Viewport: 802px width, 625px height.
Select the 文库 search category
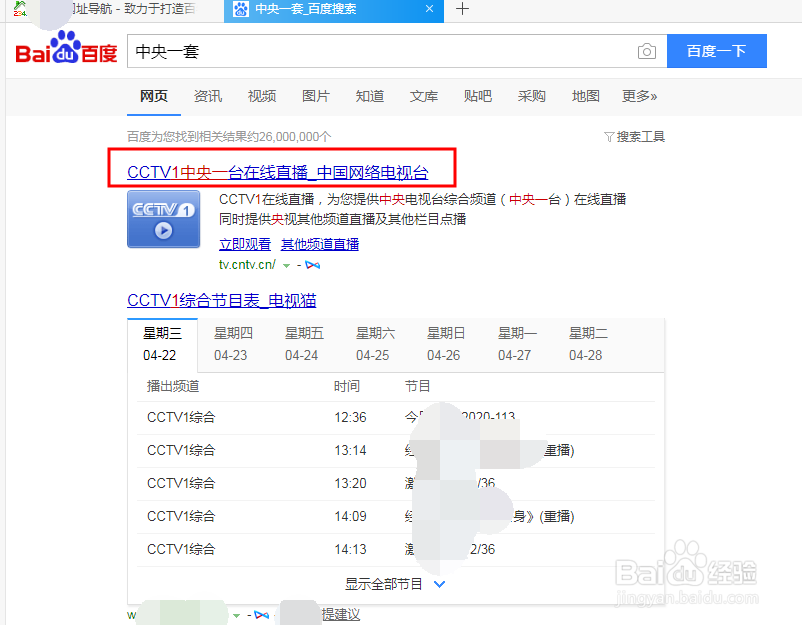coord(424,96)
